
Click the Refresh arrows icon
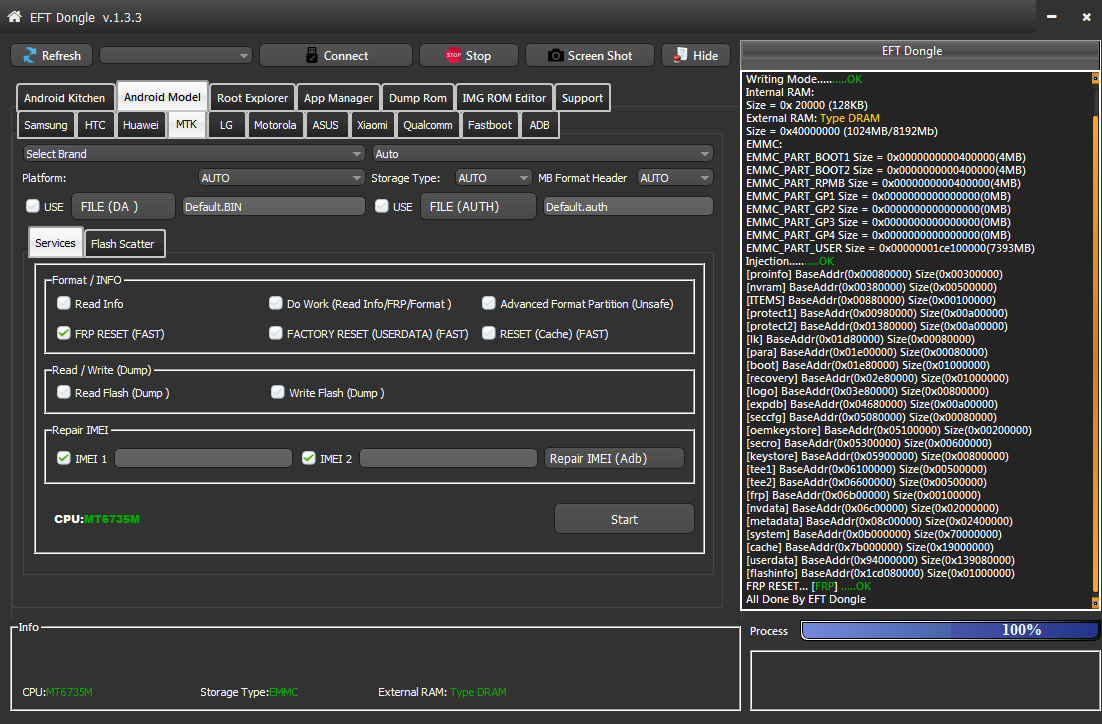(x=30, y=56)
